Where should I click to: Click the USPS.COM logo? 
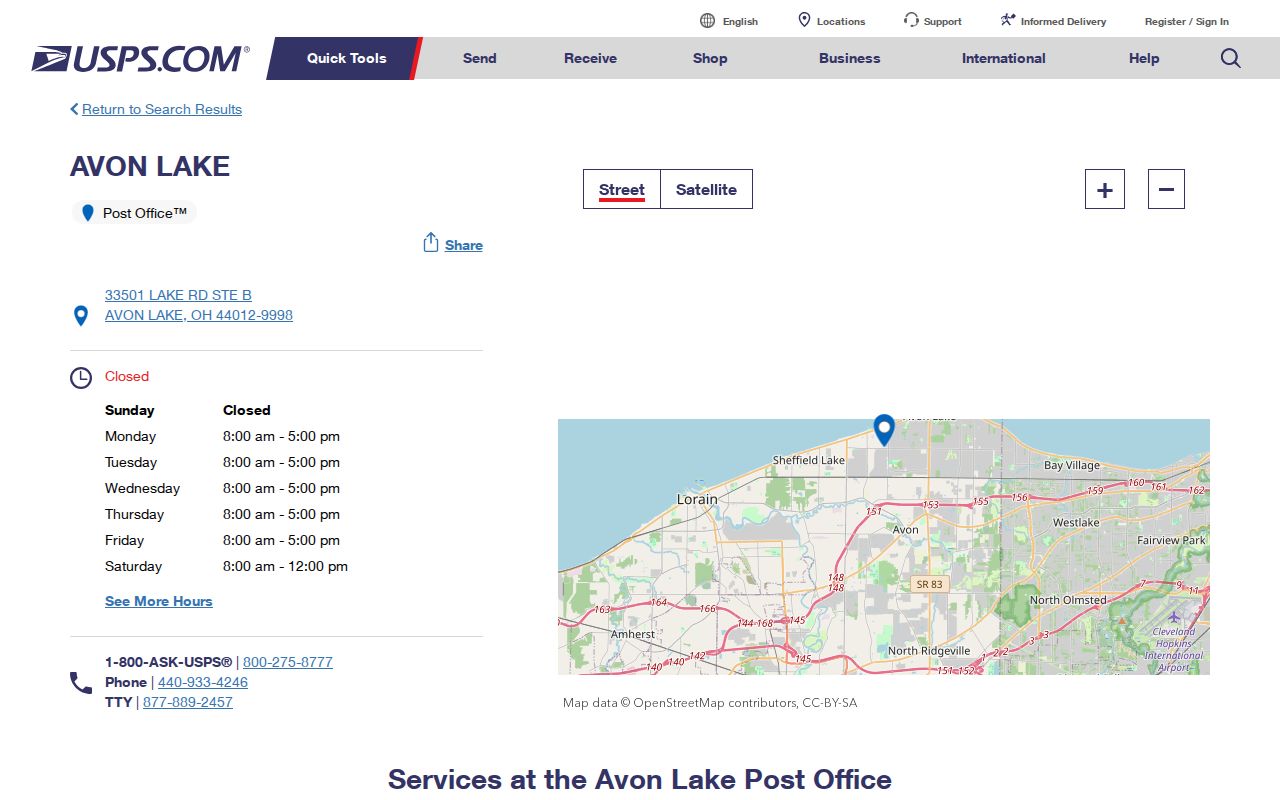tap(141, 58)
